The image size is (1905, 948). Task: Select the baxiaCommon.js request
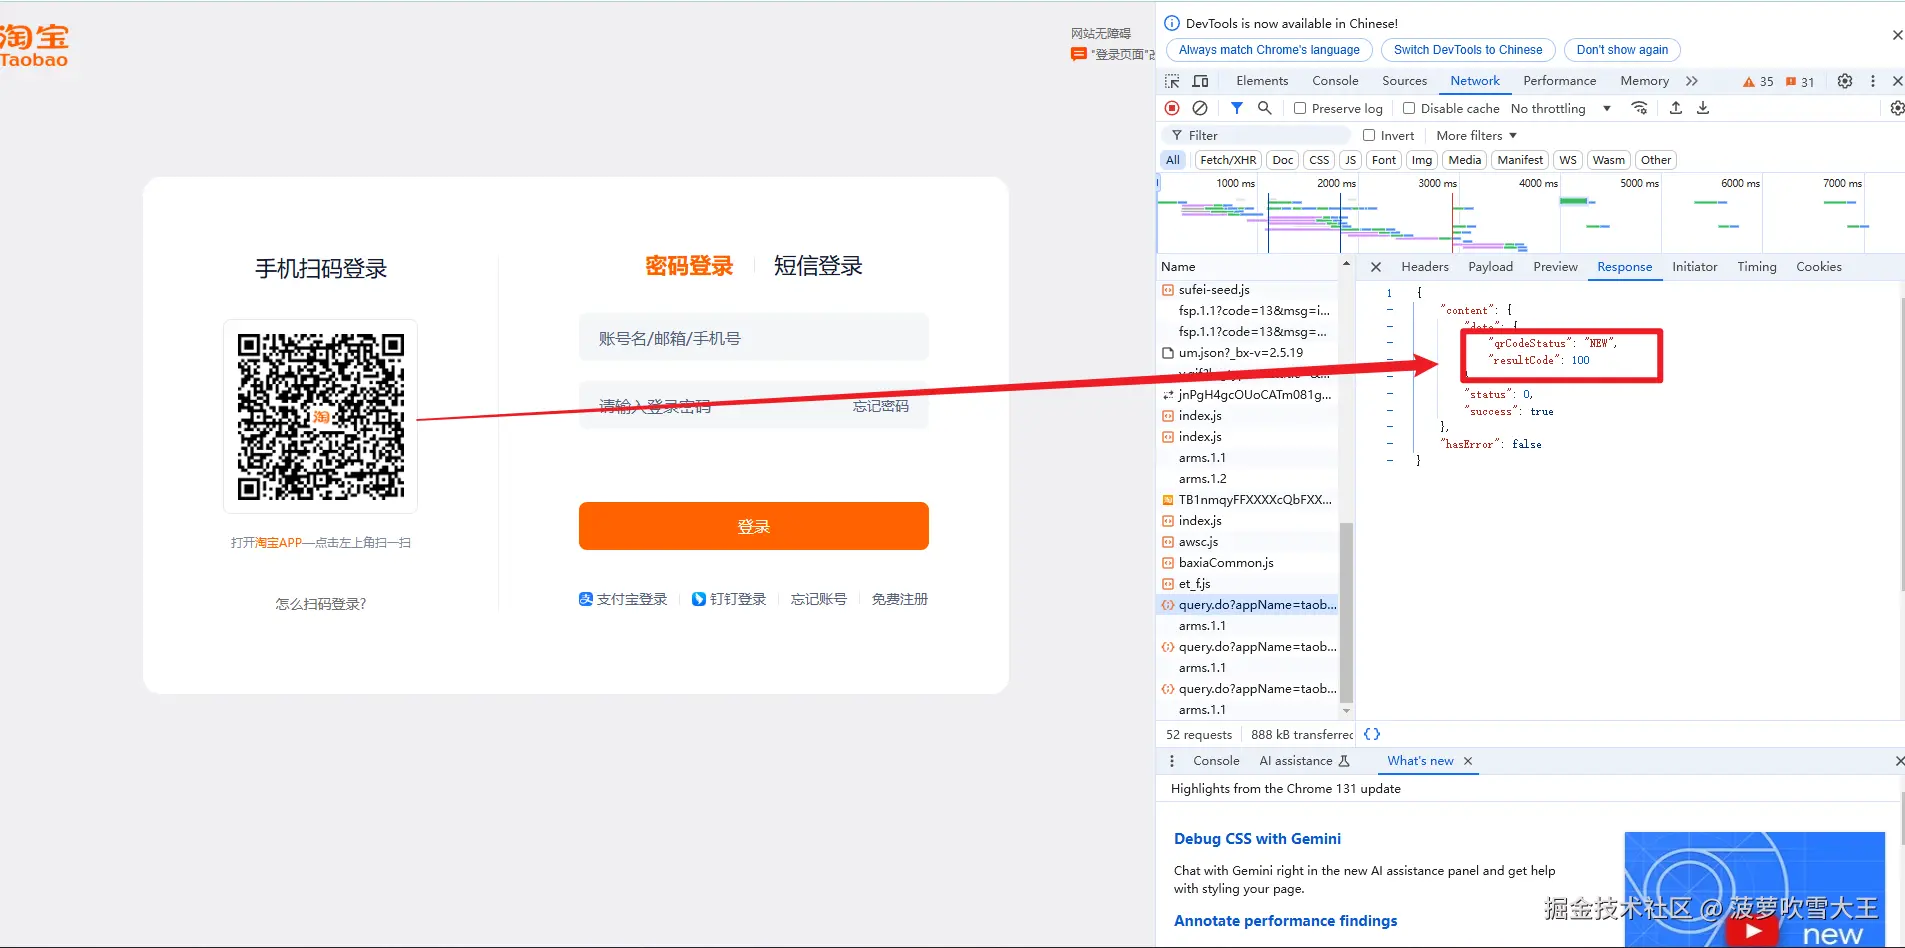pyautogui.click(x=1247, y=563)
